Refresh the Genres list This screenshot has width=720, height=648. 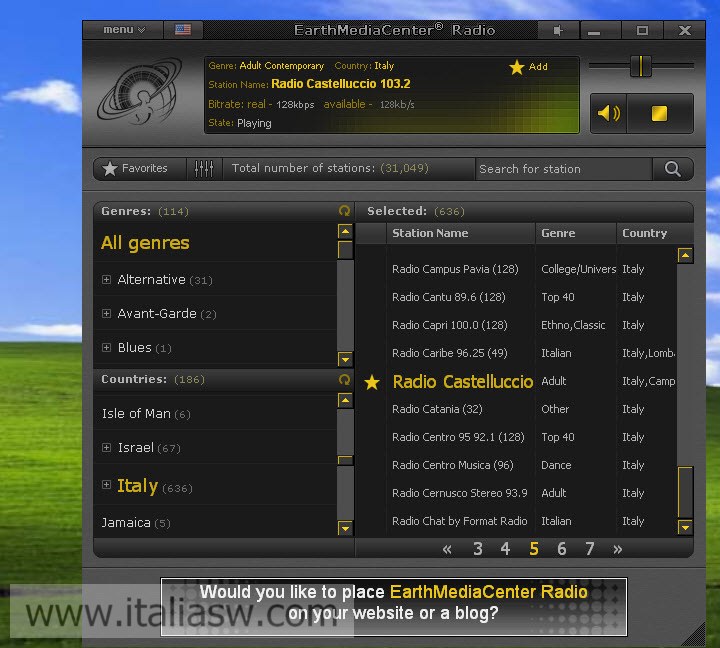[x=344, y=211]
